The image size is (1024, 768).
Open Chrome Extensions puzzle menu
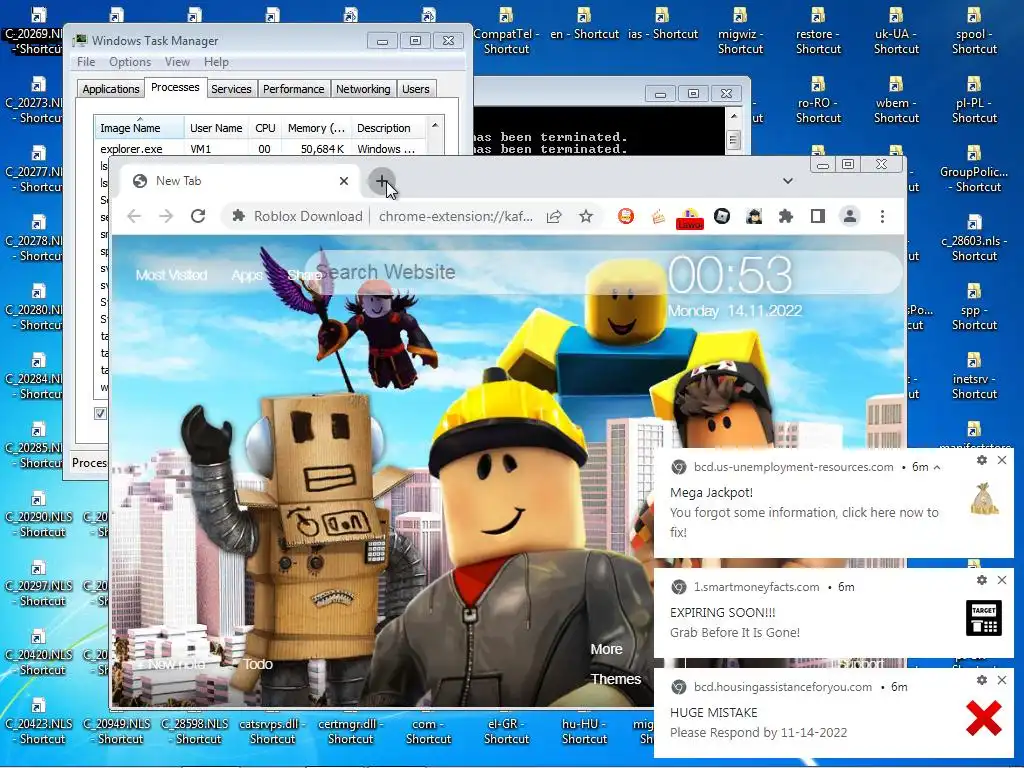[x=786, y=216]
